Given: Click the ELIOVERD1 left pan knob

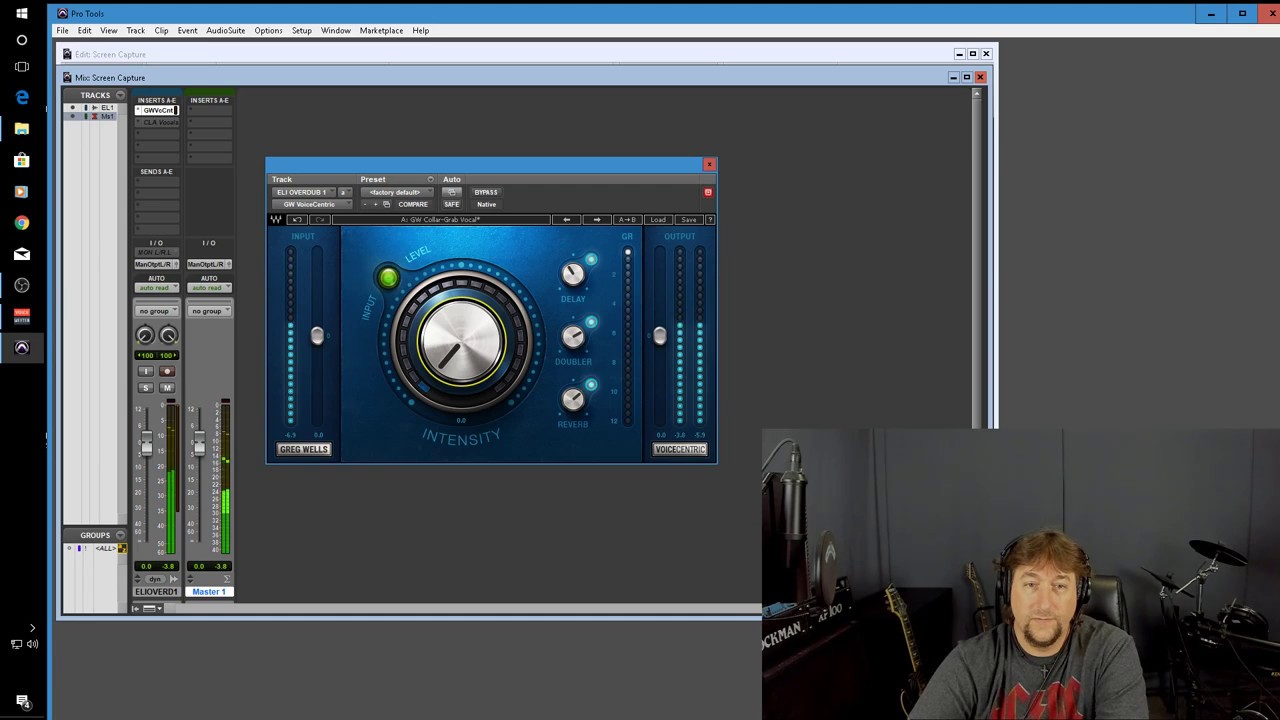Looking at the screenshot, I should click(x=145, y=336).
